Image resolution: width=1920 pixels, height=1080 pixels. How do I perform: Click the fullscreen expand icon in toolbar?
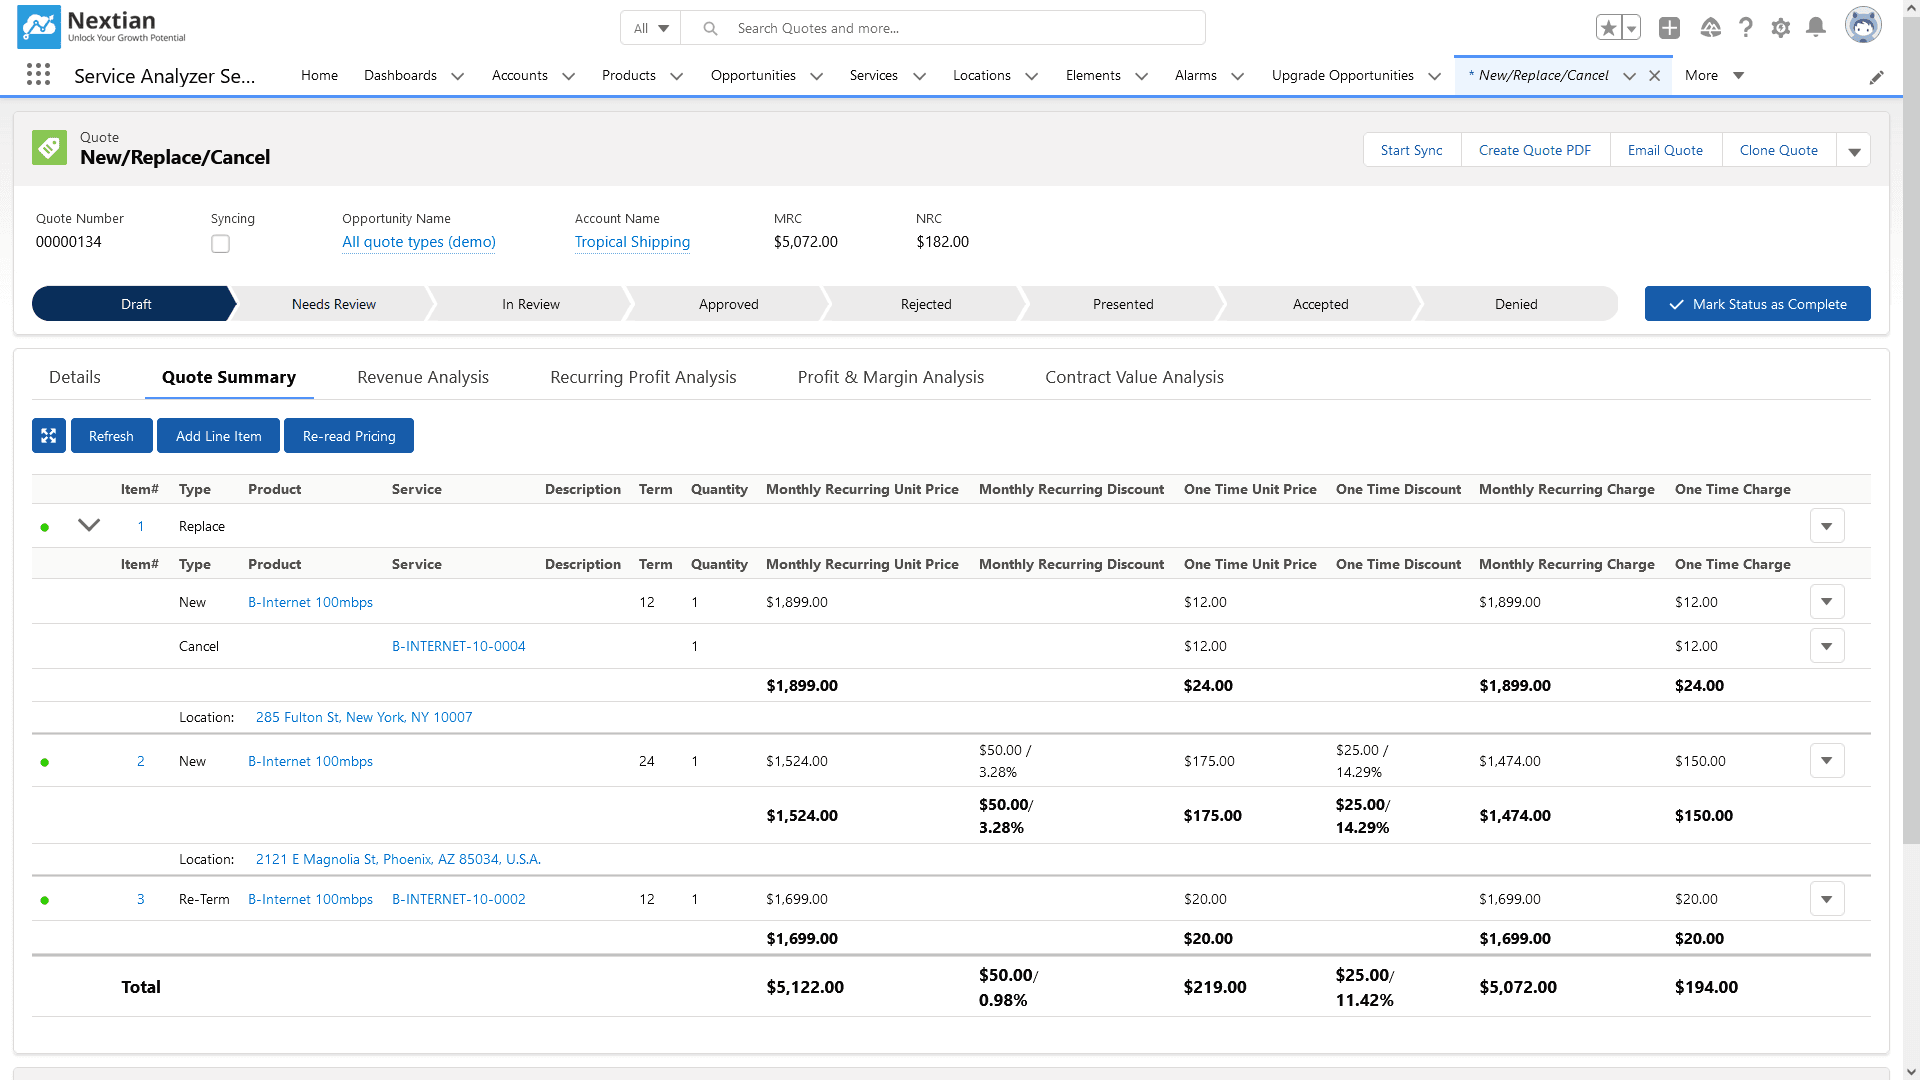coord(49,436)
